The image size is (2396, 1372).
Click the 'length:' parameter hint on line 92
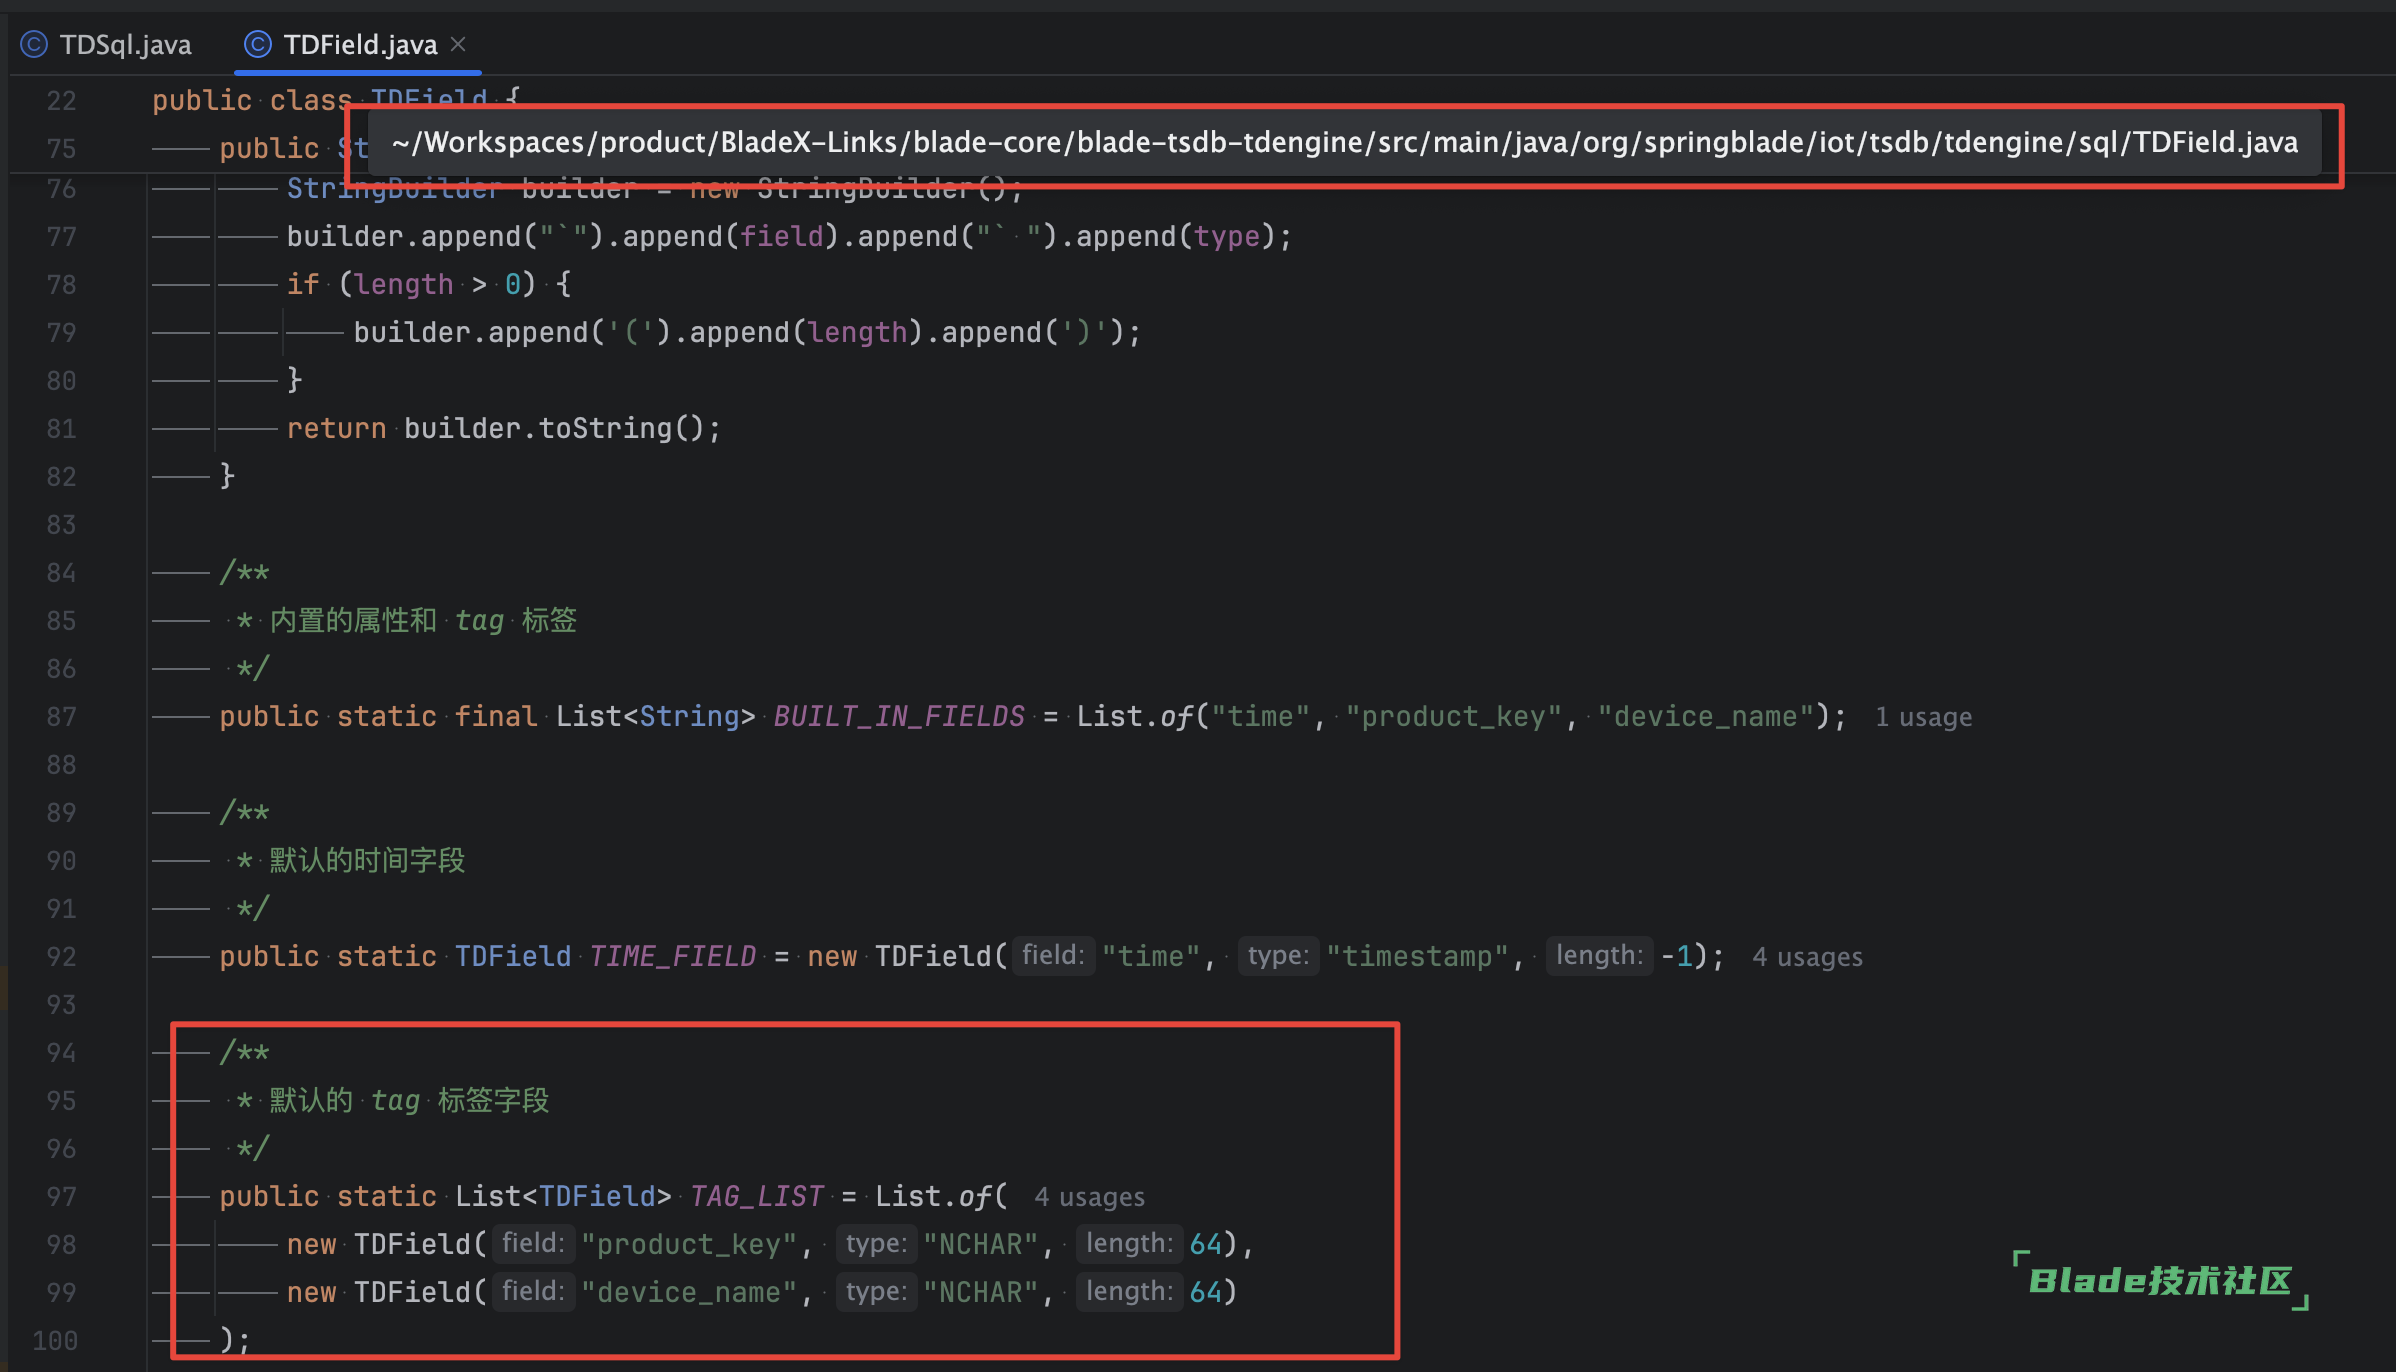pos(1599,956)
